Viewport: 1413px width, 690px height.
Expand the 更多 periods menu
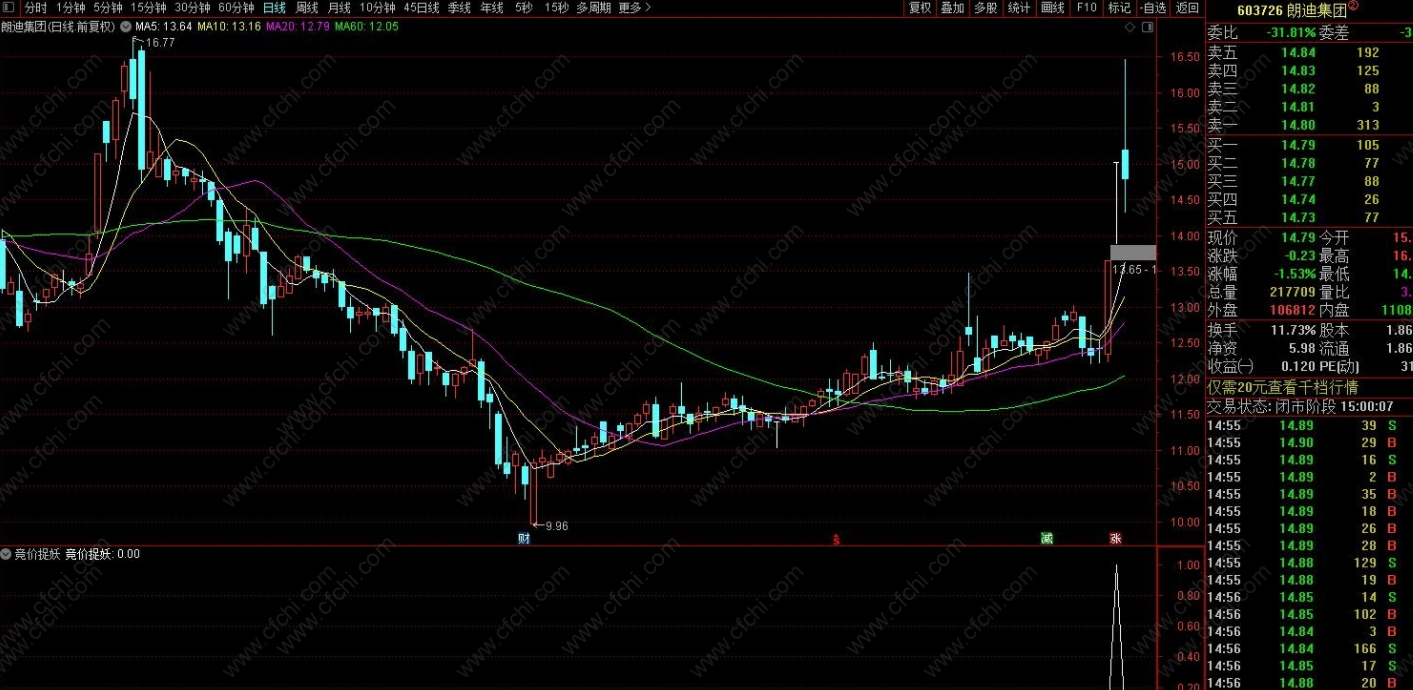click(635, 8)
